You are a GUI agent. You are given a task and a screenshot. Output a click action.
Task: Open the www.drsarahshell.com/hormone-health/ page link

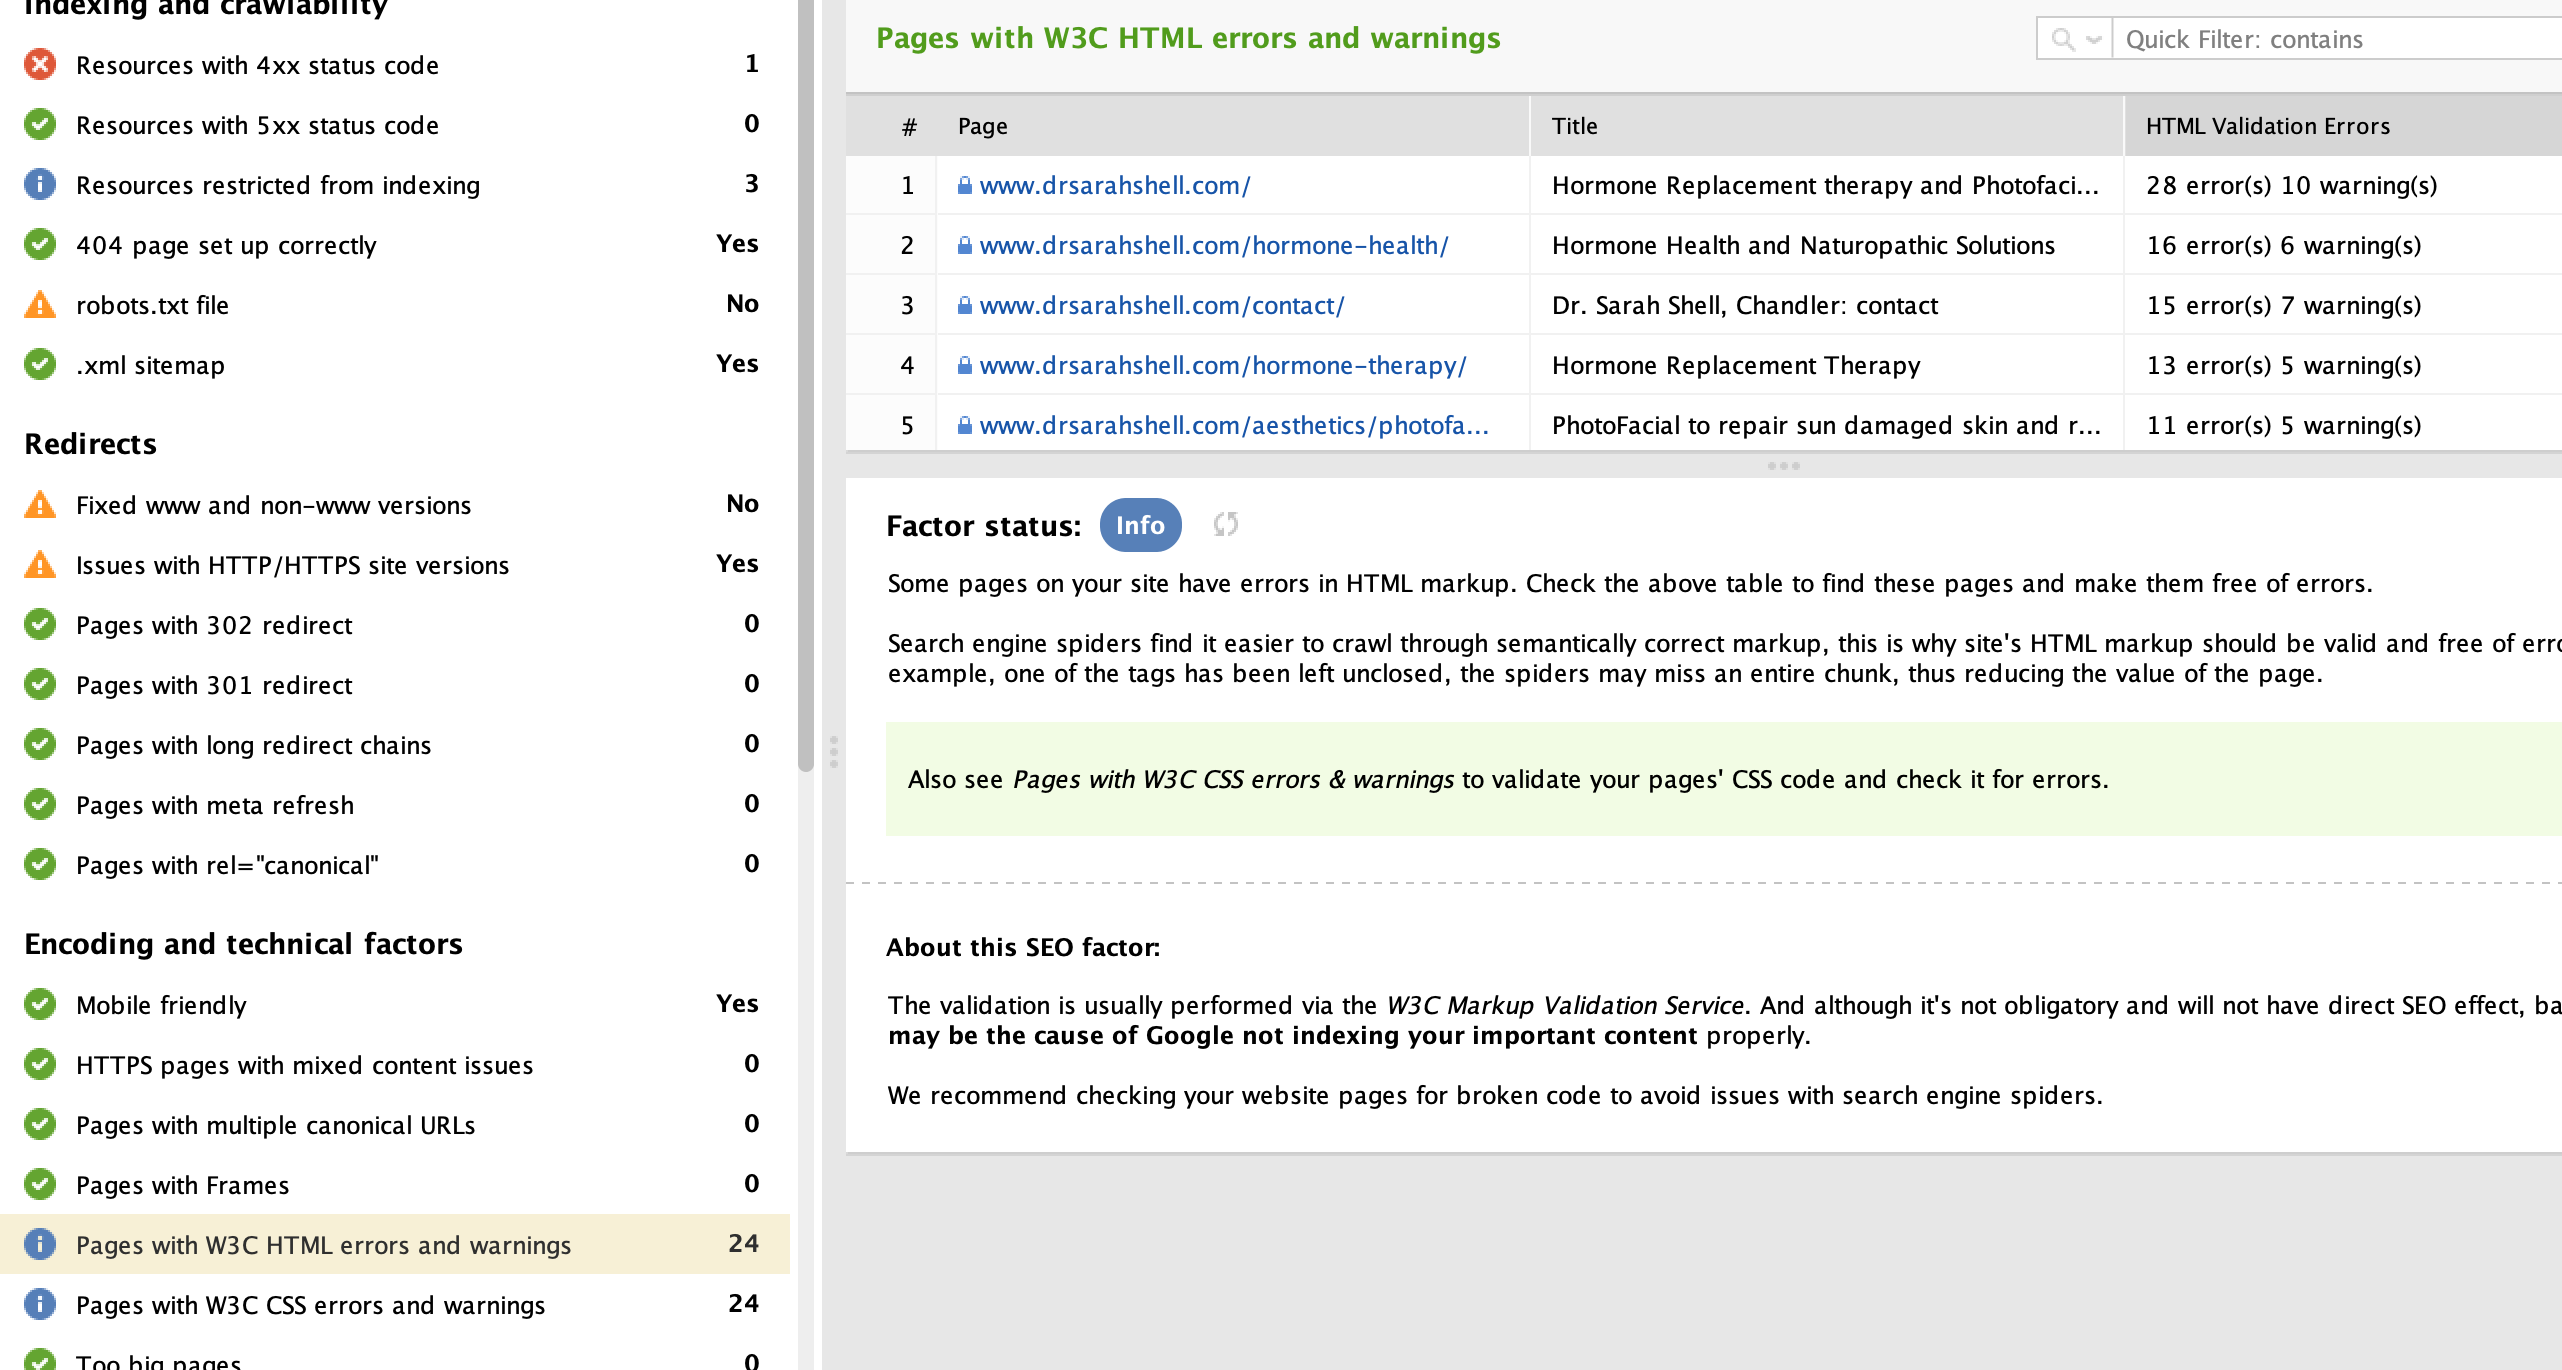1213,245
